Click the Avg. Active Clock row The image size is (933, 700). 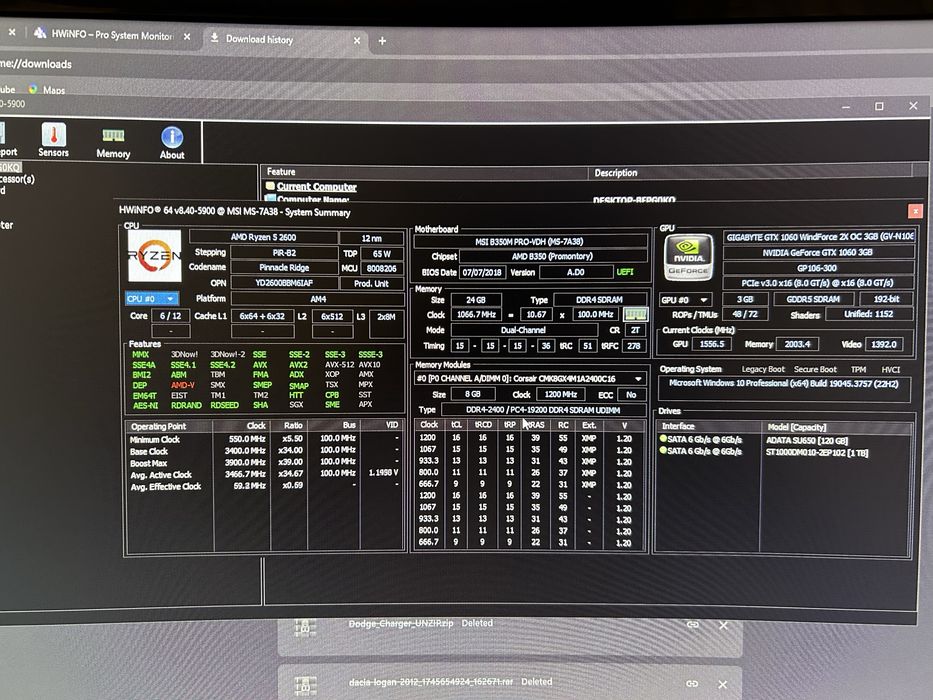click(x=265, y=474)
